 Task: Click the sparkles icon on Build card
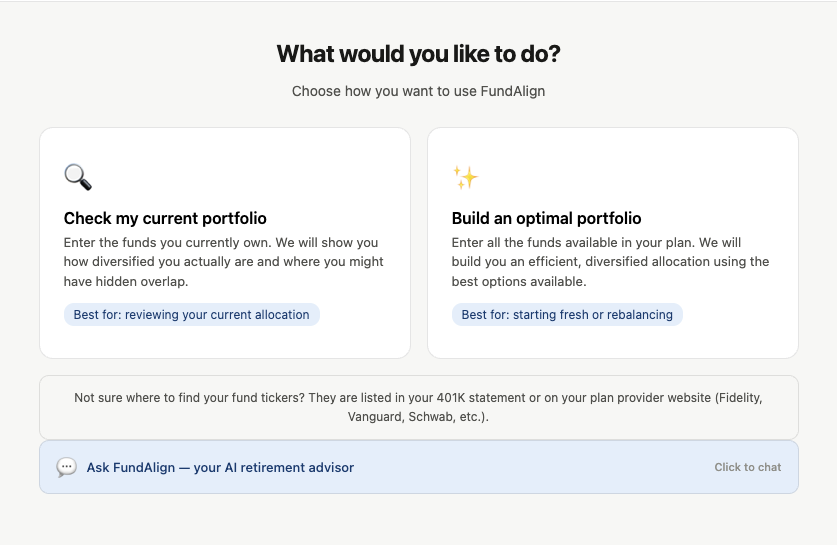pyautogui.click(x=465, y=177)
